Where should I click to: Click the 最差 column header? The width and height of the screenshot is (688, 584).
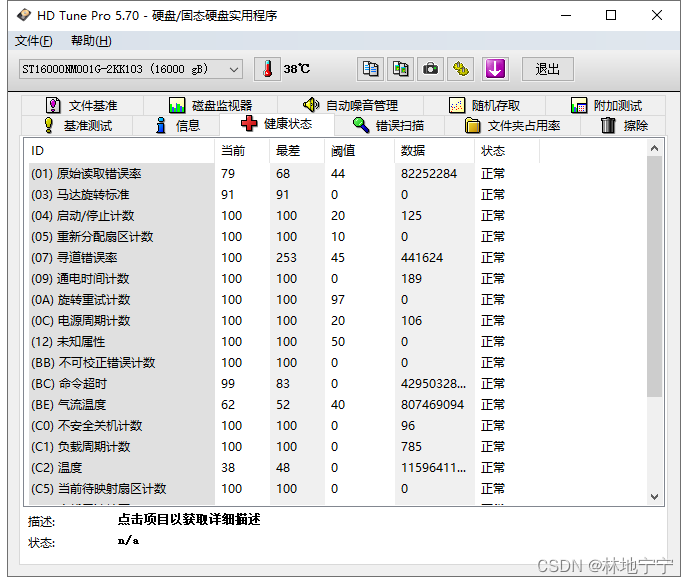click(x=297, y=151)
